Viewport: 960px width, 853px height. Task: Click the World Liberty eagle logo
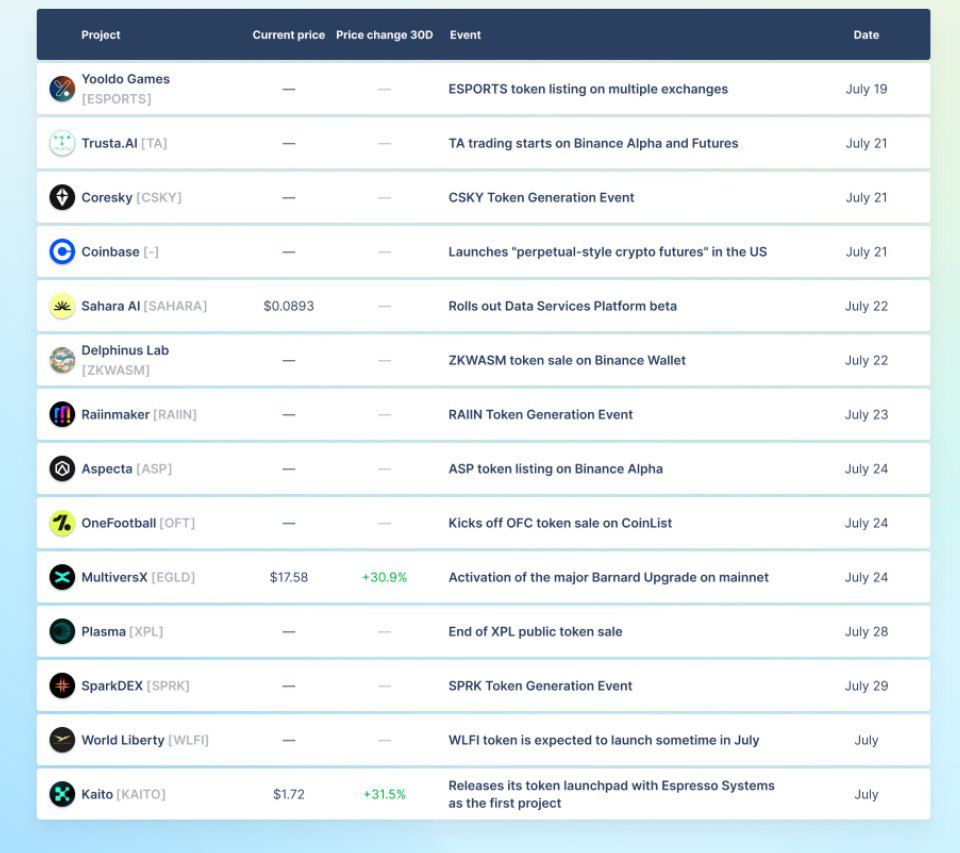point(62,740)
